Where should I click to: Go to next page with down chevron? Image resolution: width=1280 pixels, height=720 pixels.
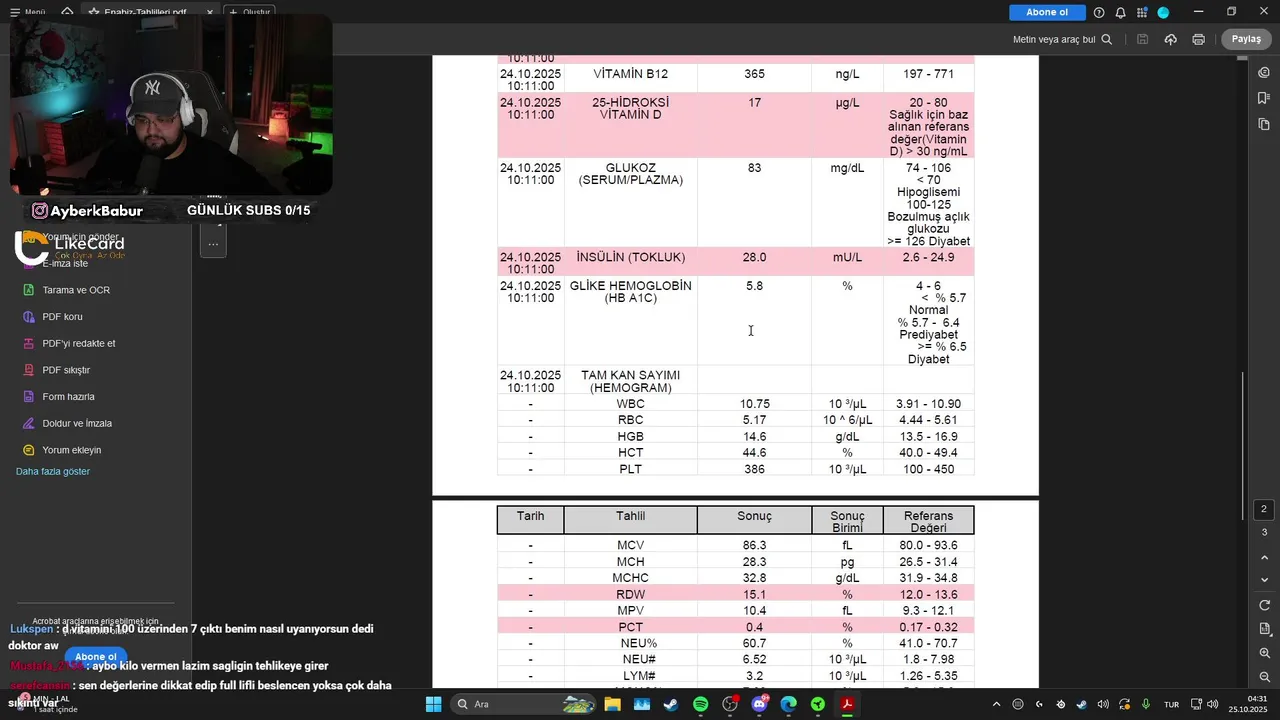pos(1264,580)
